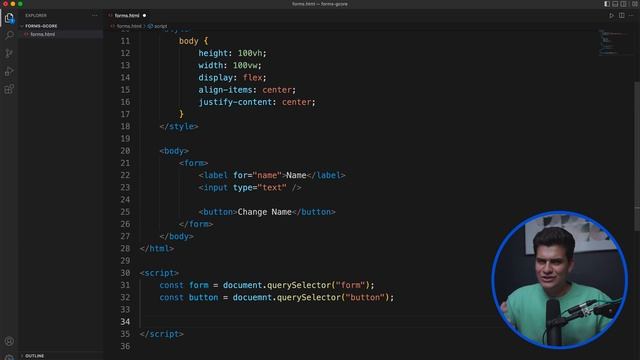Click the closing '</body>' tag

(176, 236)
